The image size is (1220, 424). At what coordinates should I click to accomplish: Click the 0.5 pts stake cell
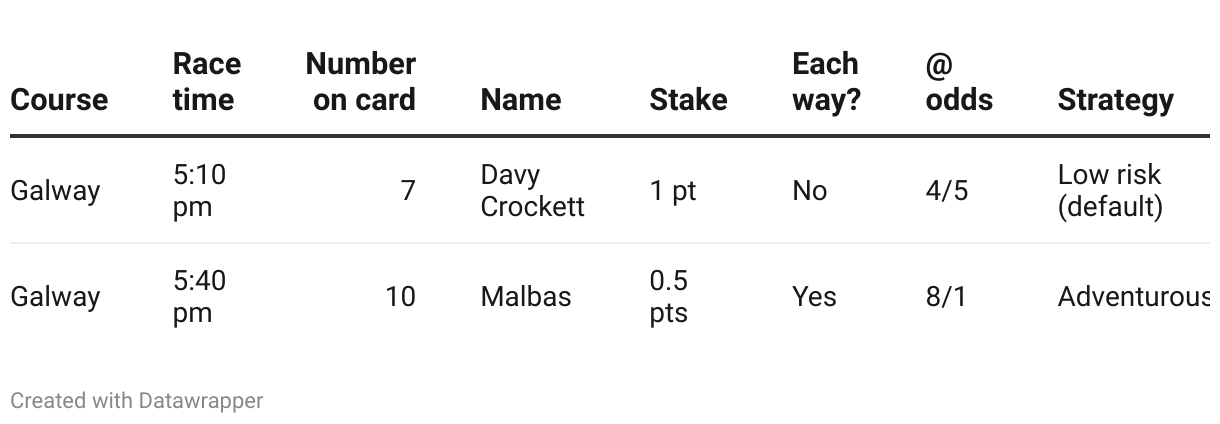[668, 297]
